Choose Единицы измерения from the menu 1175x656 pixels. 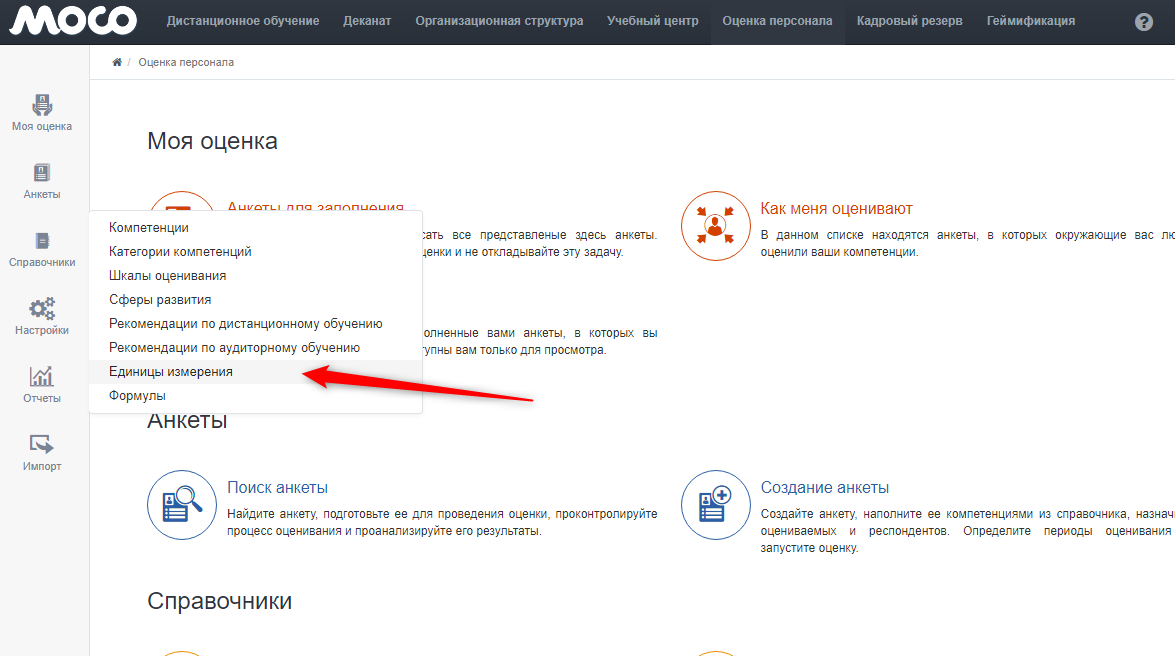[256, 372]
